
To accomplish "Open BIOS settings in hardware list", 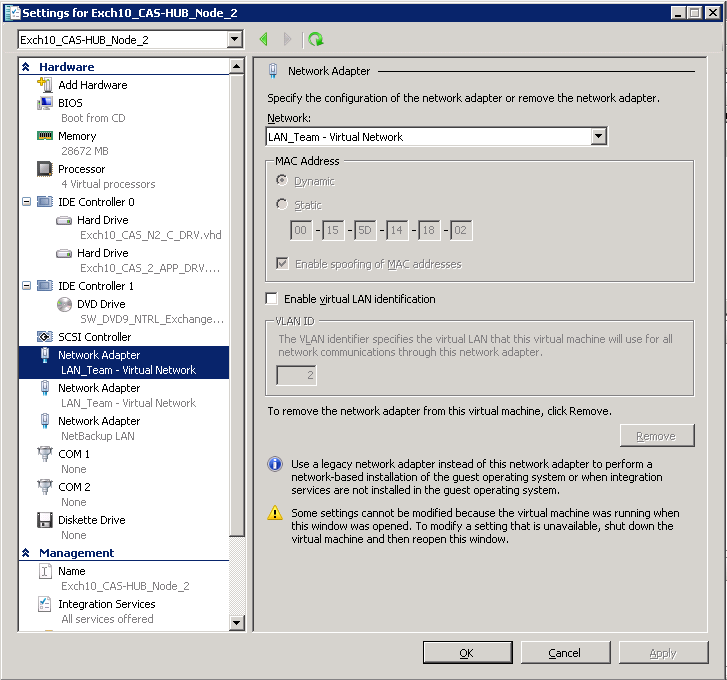I will tap(70, 103).
